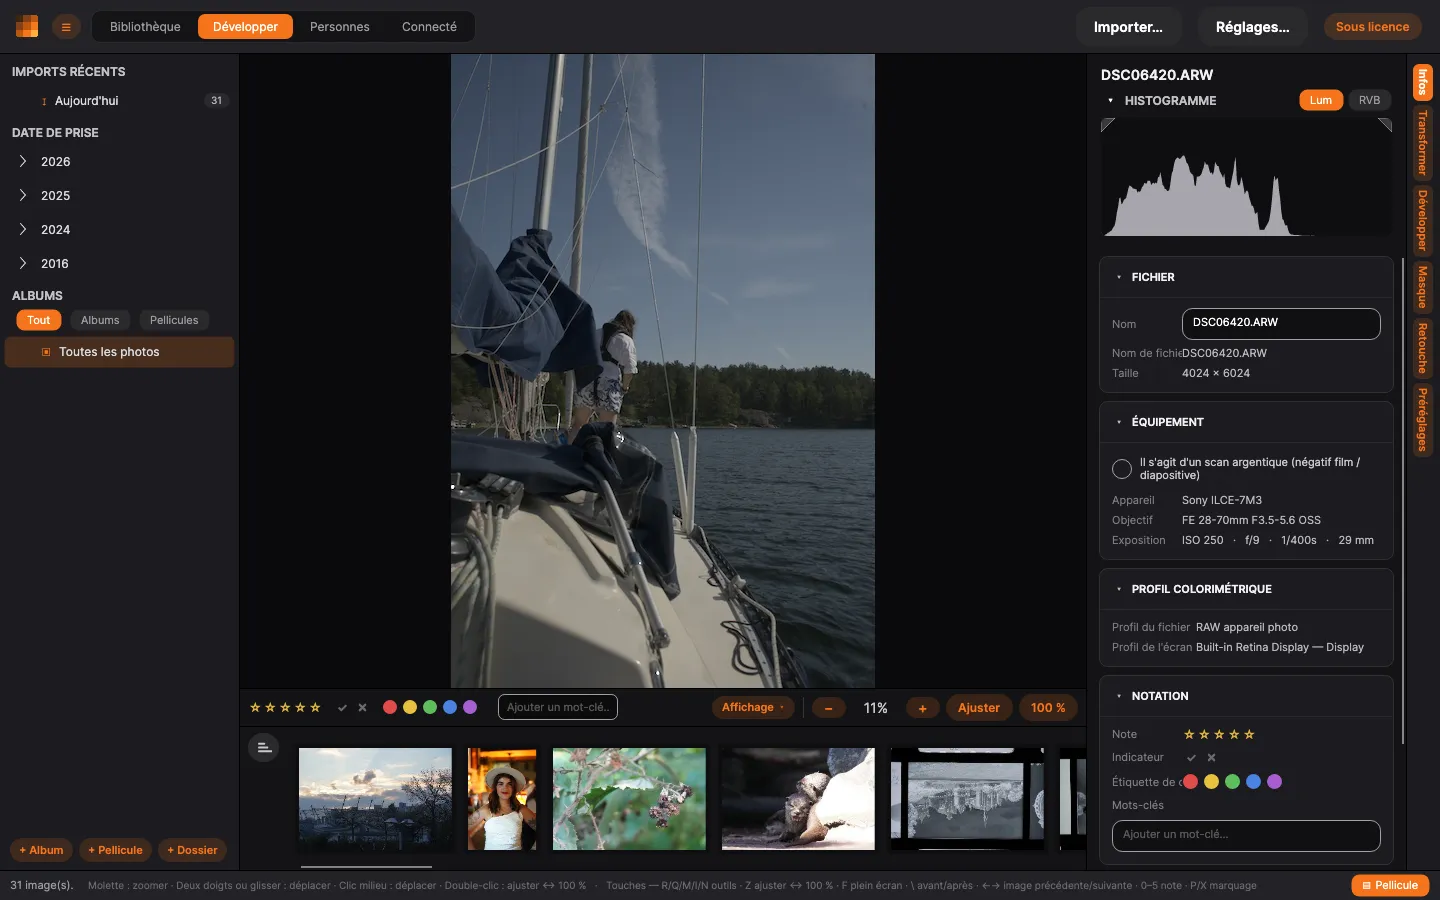Open the Affichage dropdown

tap(753, 707)
